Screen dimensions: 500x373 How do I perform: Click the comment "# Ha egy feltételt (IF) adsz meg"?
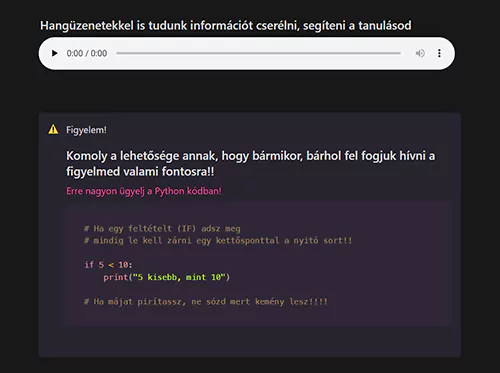162,229
